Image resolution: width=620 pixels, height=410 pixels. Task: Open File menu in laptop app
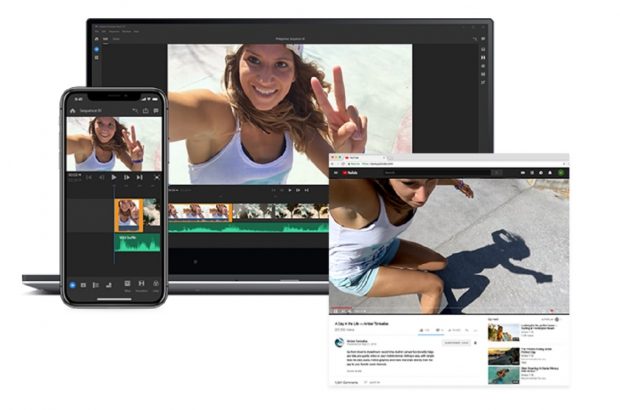pos(97,31)
